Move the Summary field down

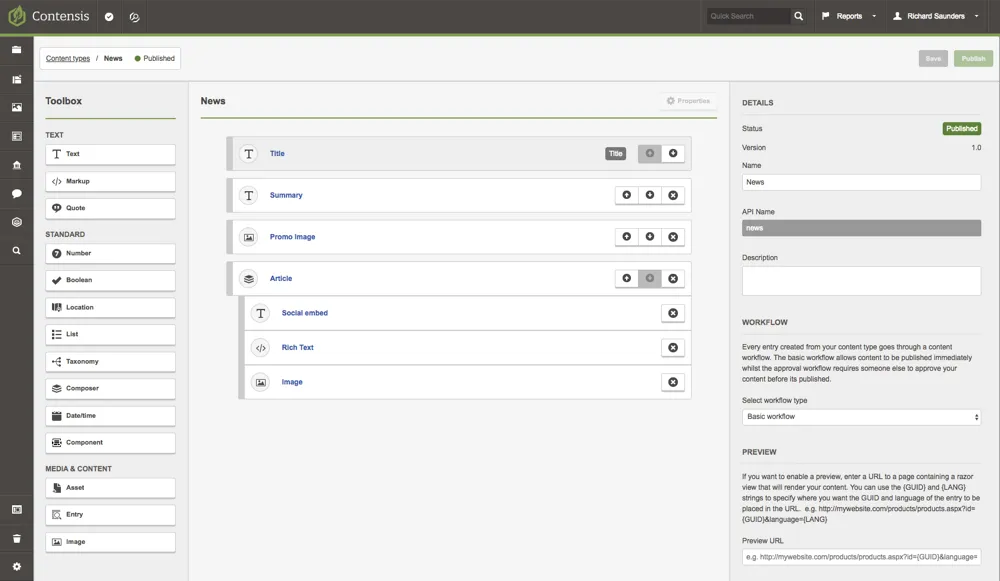(649, 195)
